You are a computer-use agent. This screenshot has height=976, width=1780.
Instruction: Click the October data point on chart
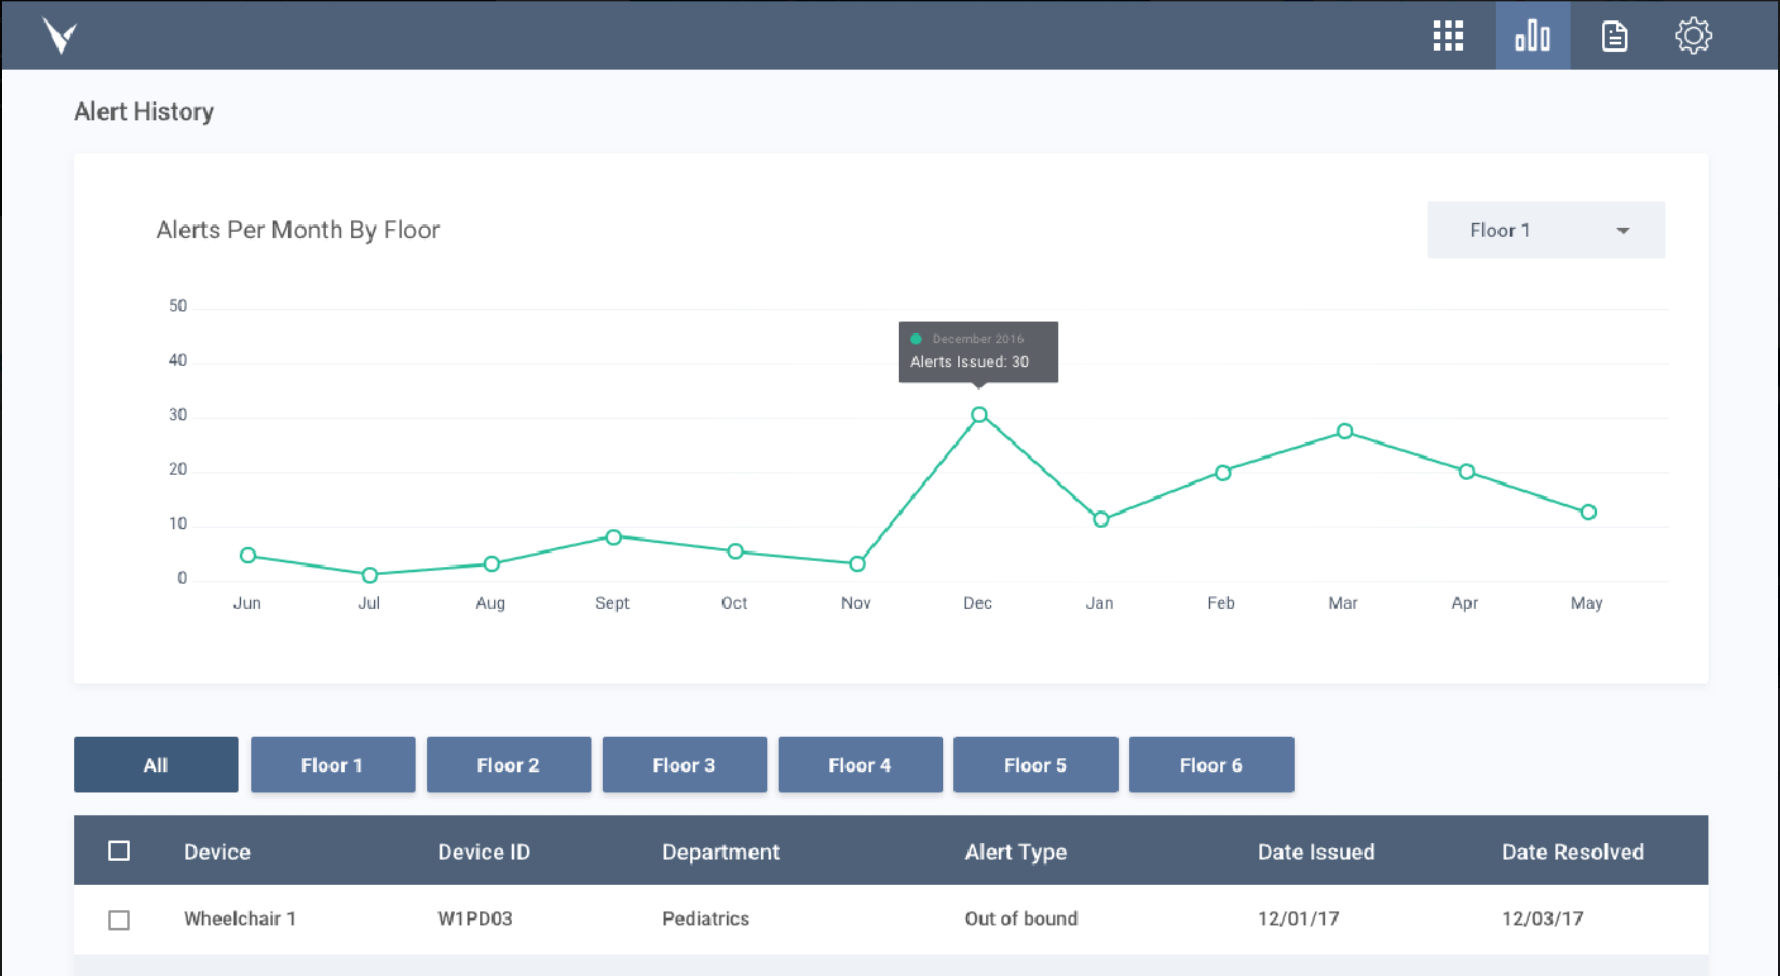tap(735, 551)
